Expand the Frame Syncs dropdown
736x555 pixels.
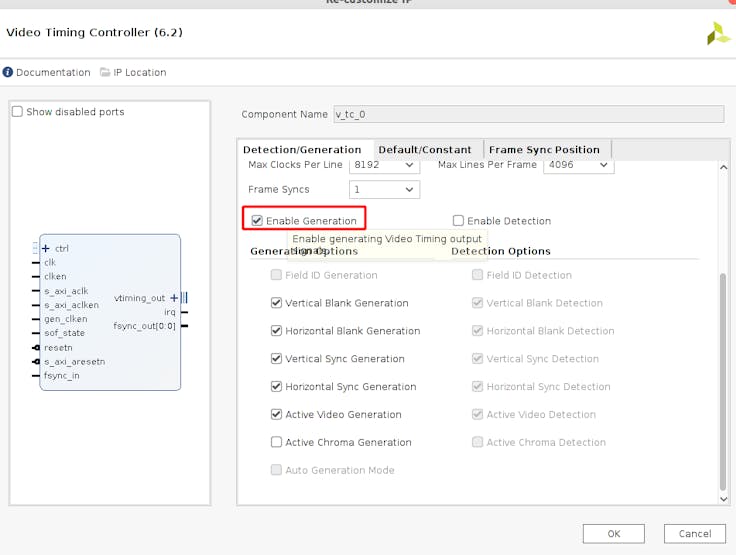coord(384,189)
